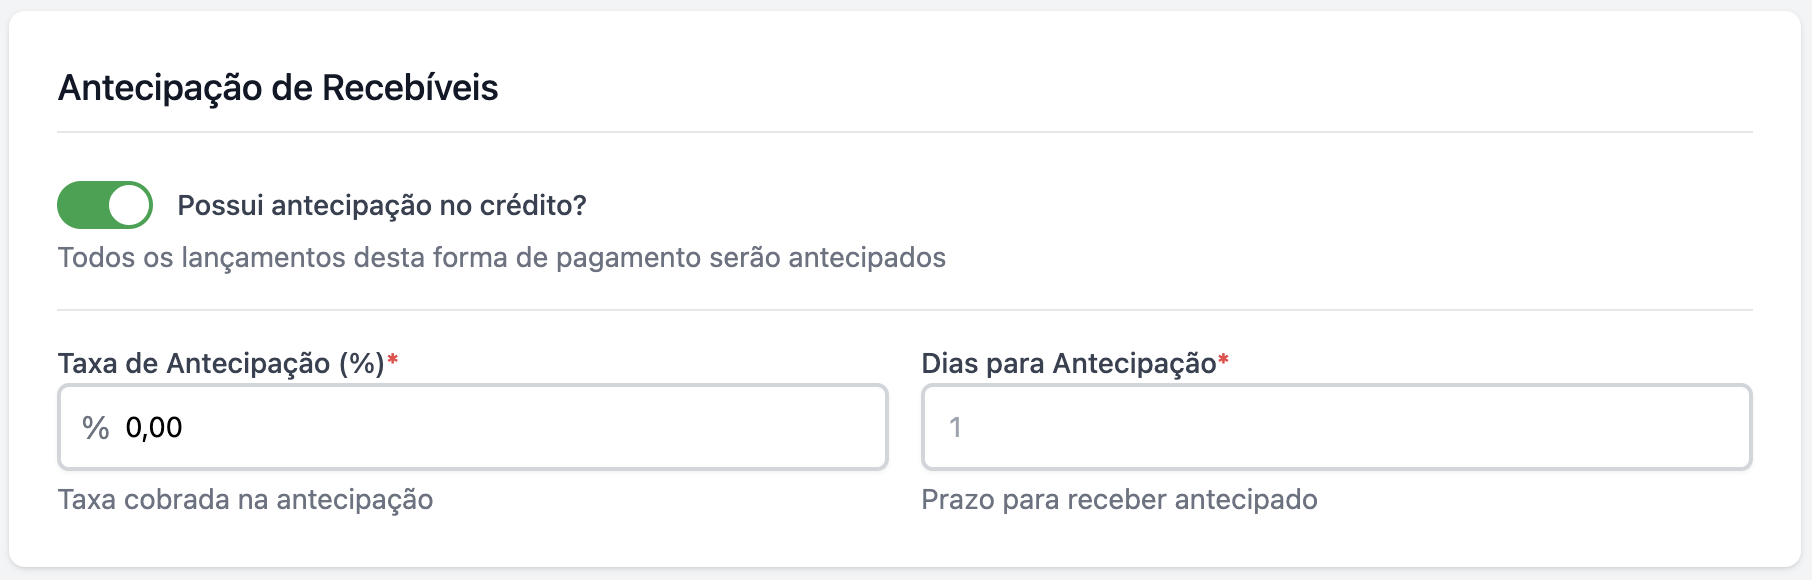1812x580 pixels.
Task: Click the "Taxa cobrada na antecipação" helper text
Action: pos(245,499)
